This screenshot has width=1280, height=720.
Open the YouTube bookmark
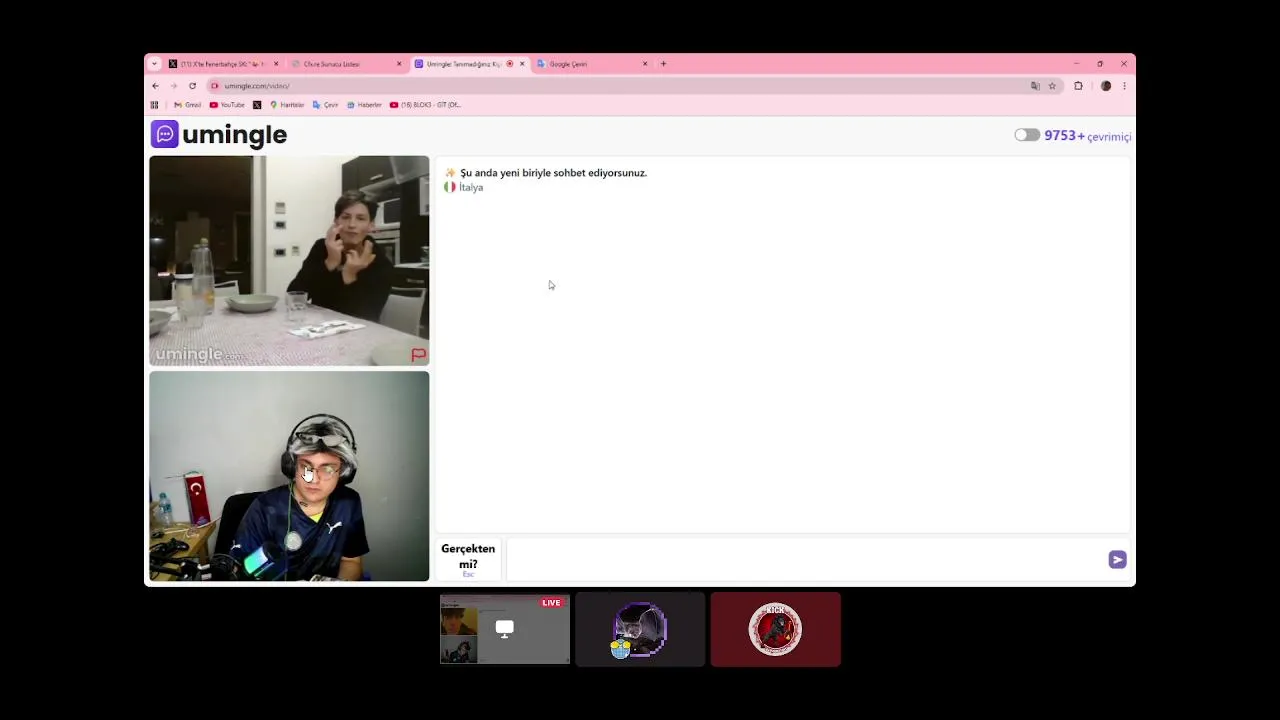227,105
